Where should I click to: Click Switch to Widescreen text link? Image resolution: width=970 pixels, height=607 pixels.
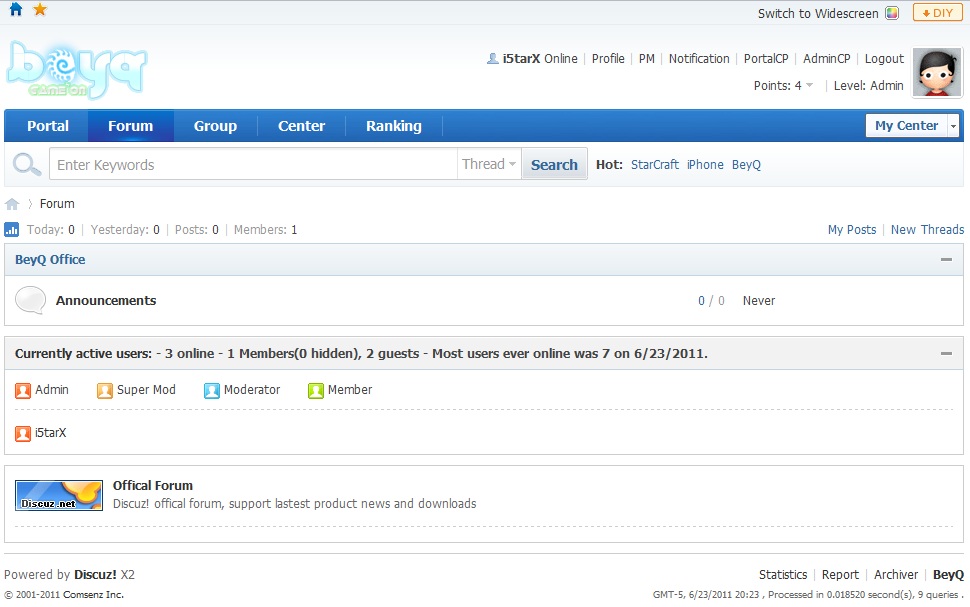(818, 14)
